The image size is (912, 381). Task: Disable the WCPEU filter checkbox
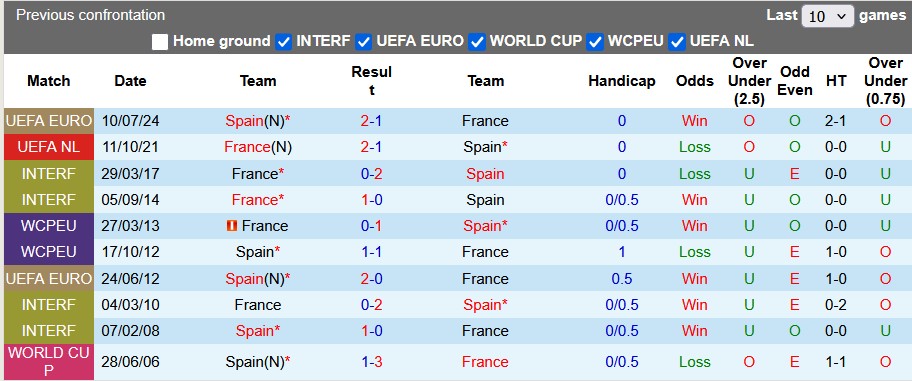[595, 41]
